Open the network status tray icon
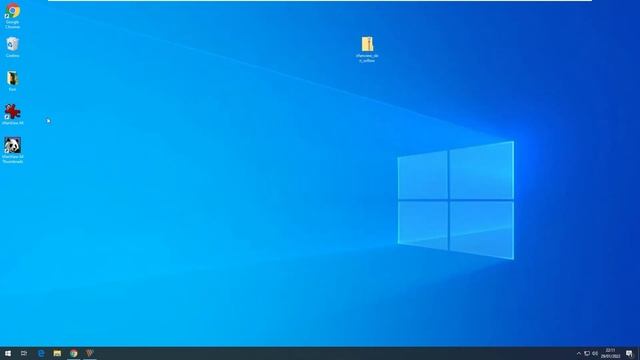 587,353
